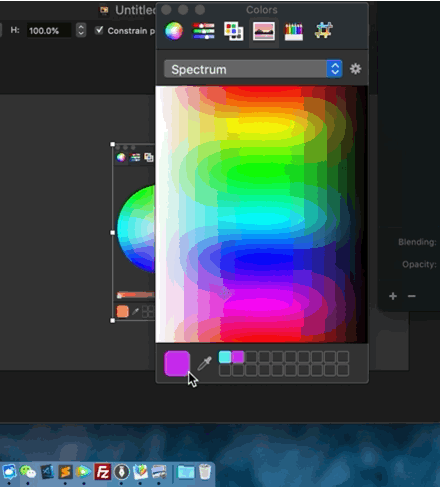Image resolution: width=440 pixels, height=488 pixels.
Task: Open the Color Palettes tab
Action: tap(233, 31)
